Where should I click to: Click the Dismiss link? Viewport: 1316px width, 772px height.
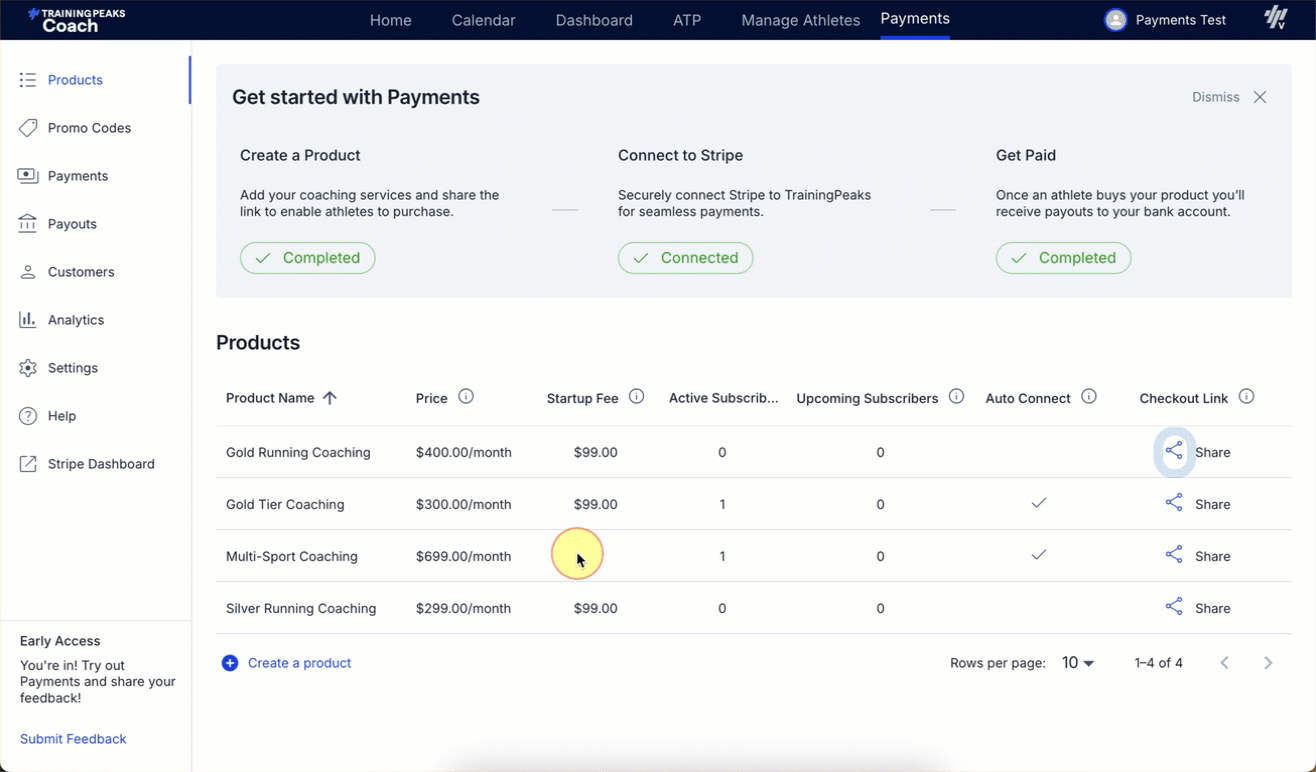coord(1216,97)
